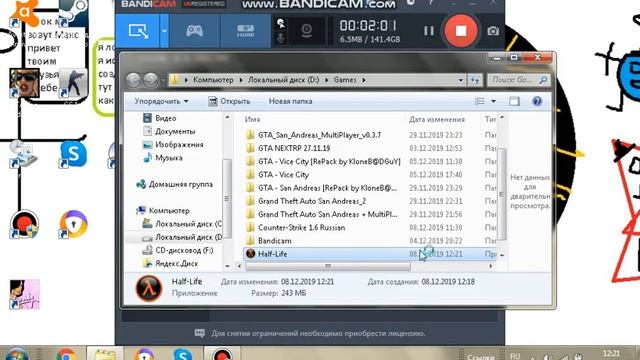The image size is (640, 360).
Task: Open Windows Start menu
Action: click(x=16, y=354)
